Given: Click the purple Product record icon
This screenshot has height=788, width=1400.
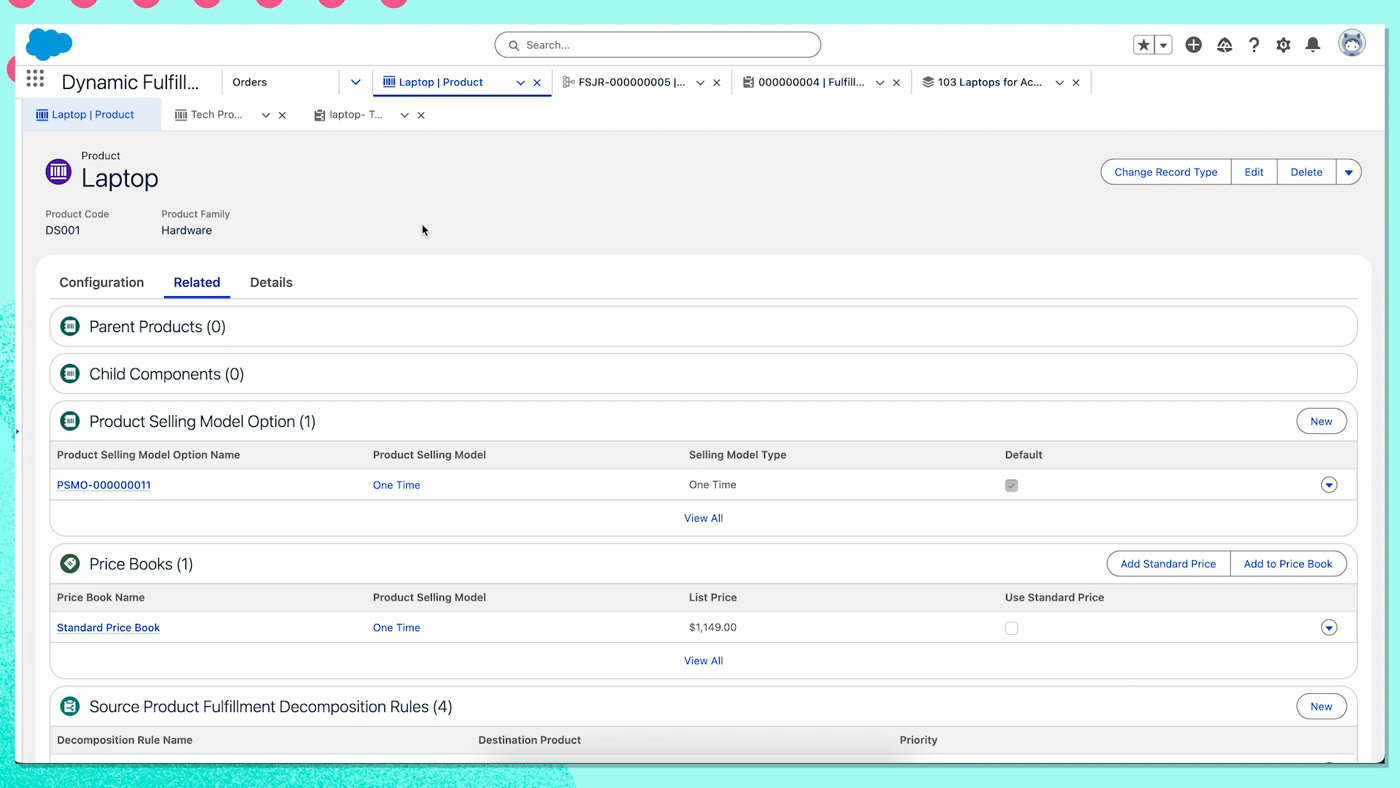Looking at the screenshot, I should tap(59, 172).
